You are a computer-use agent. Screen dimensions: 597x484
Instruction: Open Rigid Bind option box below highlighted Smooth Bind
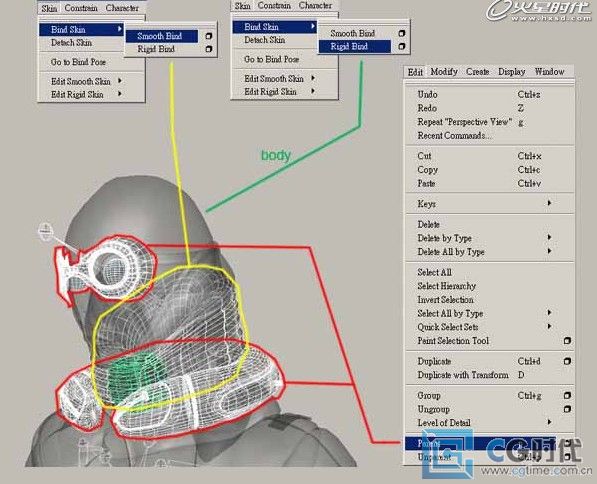pyautogui.click(x=208, y=49)
